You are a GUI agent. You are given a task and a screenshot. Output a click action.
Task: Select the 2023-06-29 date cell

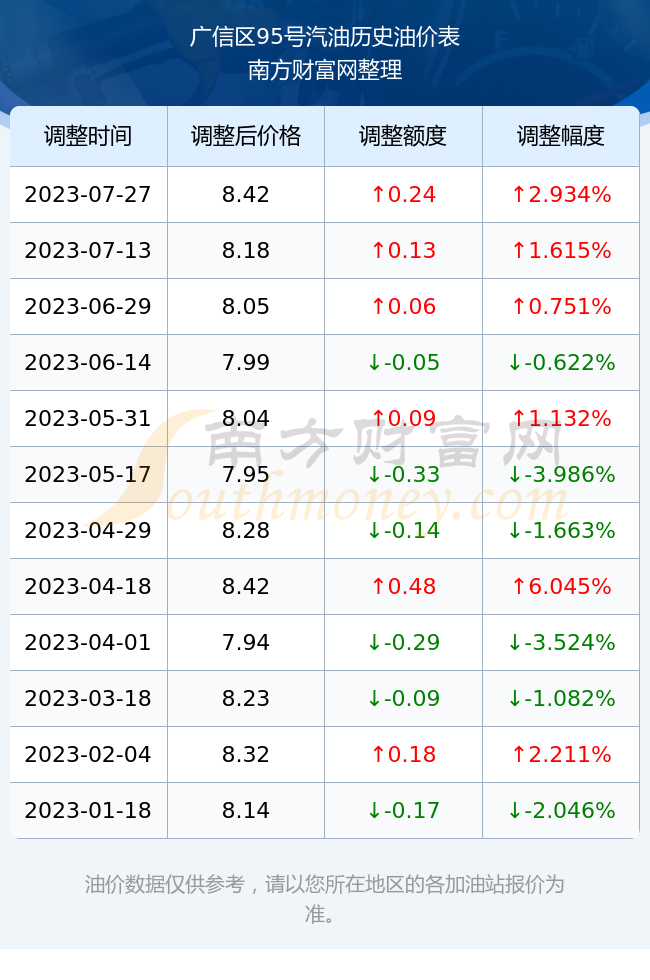(88, 306)
